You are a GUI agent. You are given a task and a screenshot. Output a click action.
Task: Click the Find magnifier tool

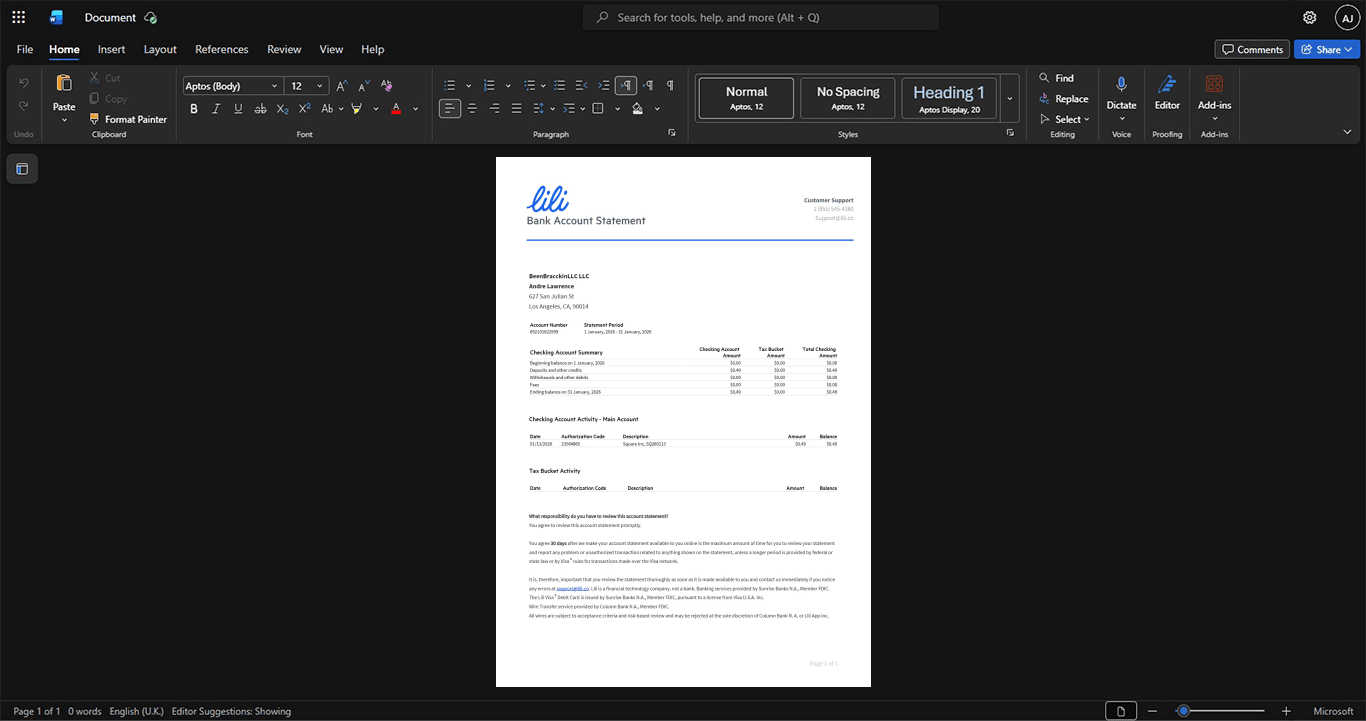coord(1057,78)
